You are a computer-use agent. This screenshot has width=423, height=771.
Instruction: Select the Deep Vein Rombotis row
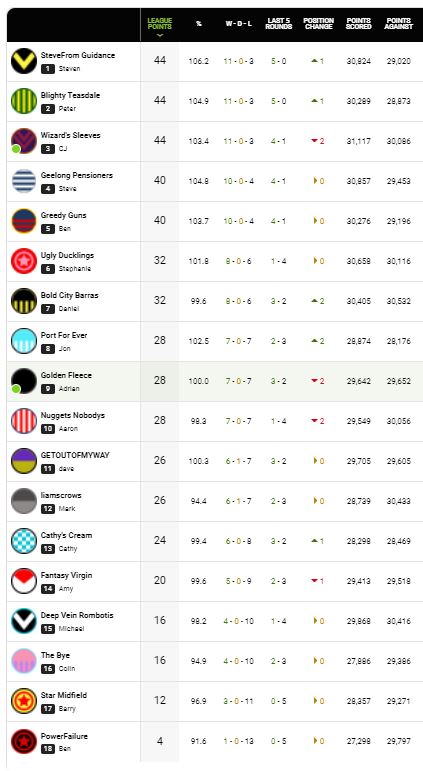215,622
